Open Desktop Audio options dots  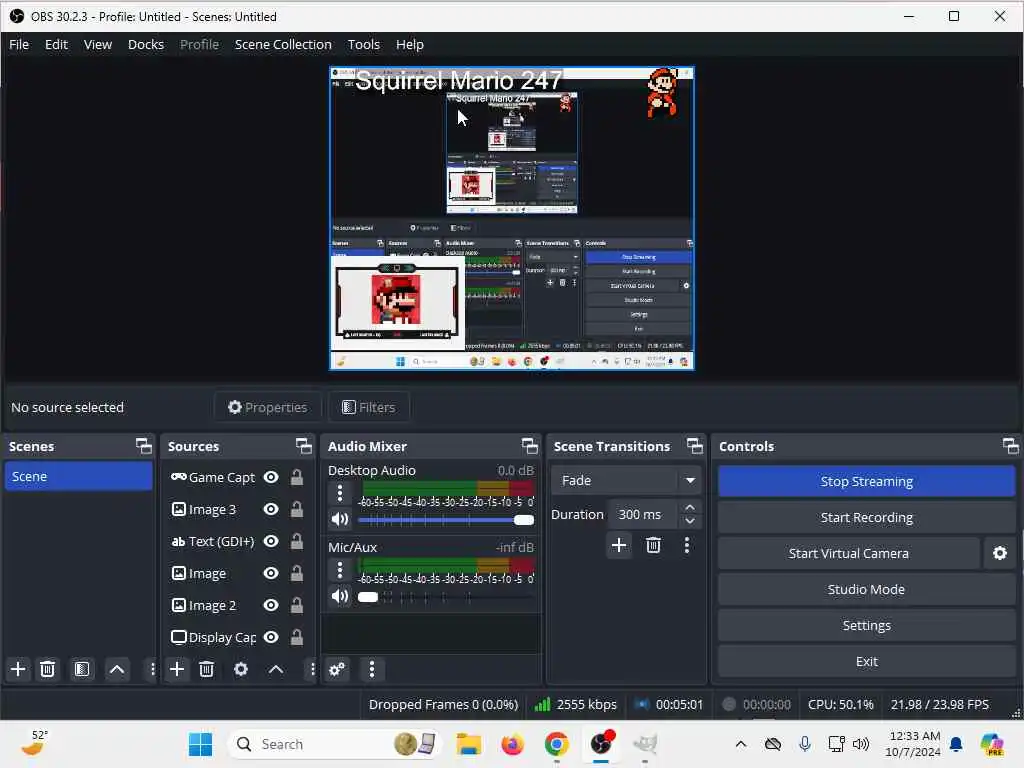click(340, 493)
